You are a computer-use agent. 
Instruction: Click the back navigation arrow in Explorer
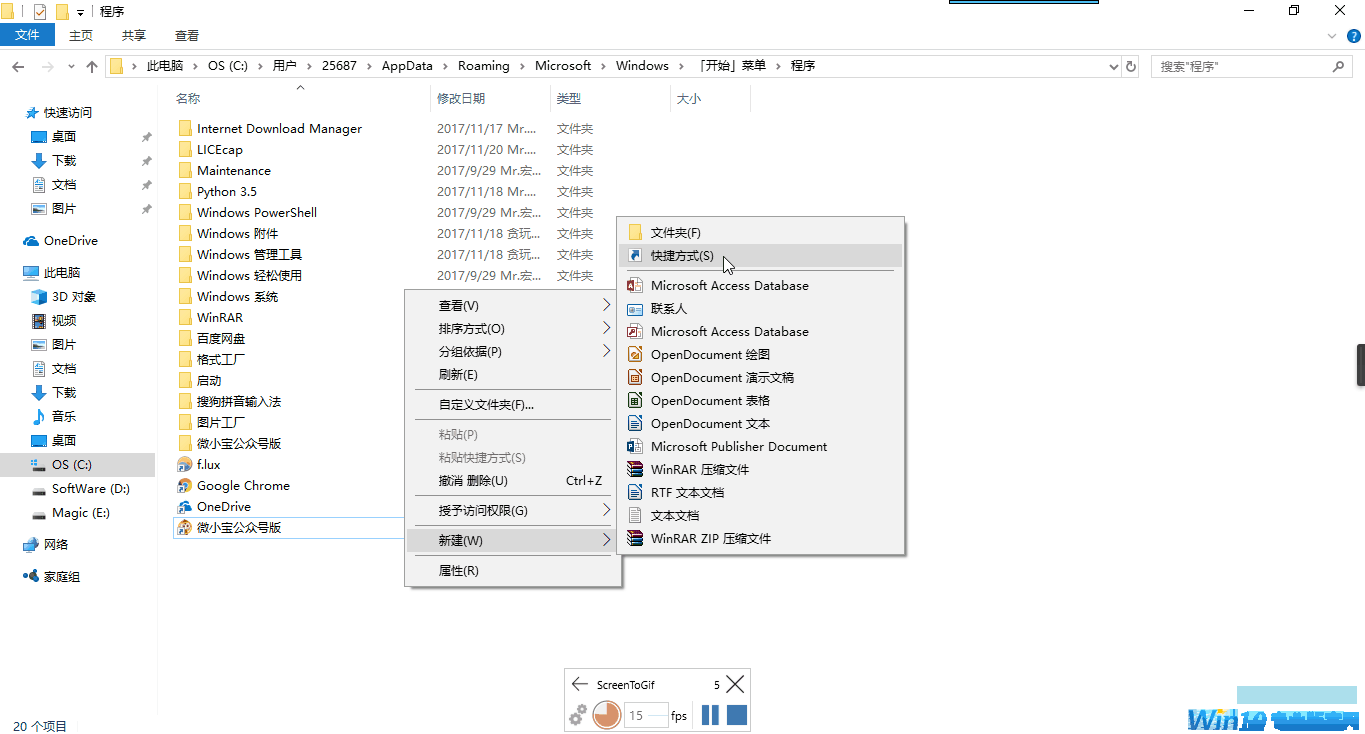click(x=18, y=67)
